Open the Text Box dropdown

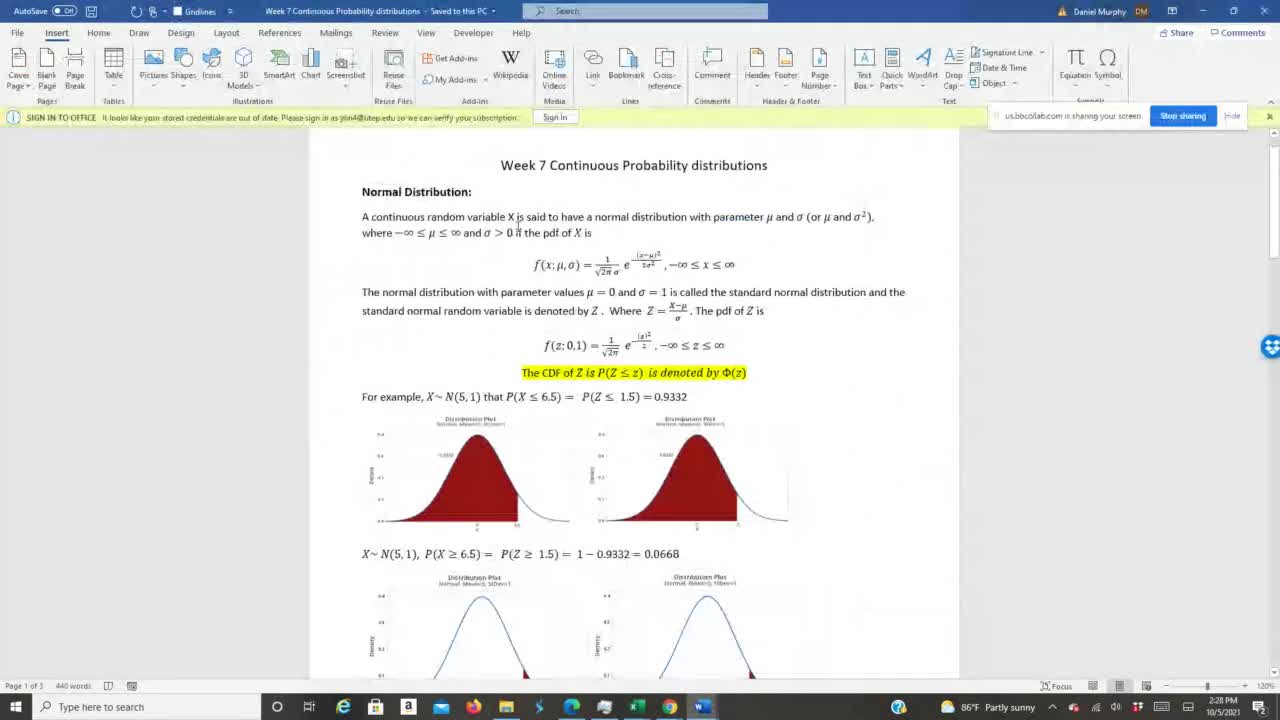coord(864,68)
